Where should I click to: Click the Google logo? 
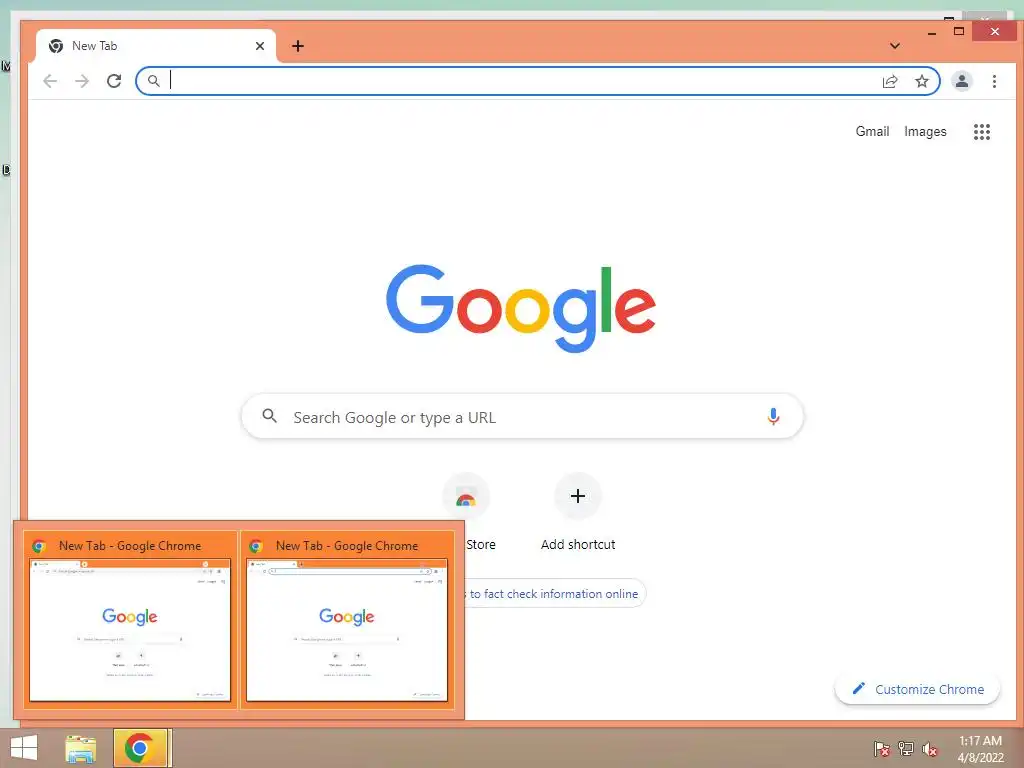tap(521, 308)
